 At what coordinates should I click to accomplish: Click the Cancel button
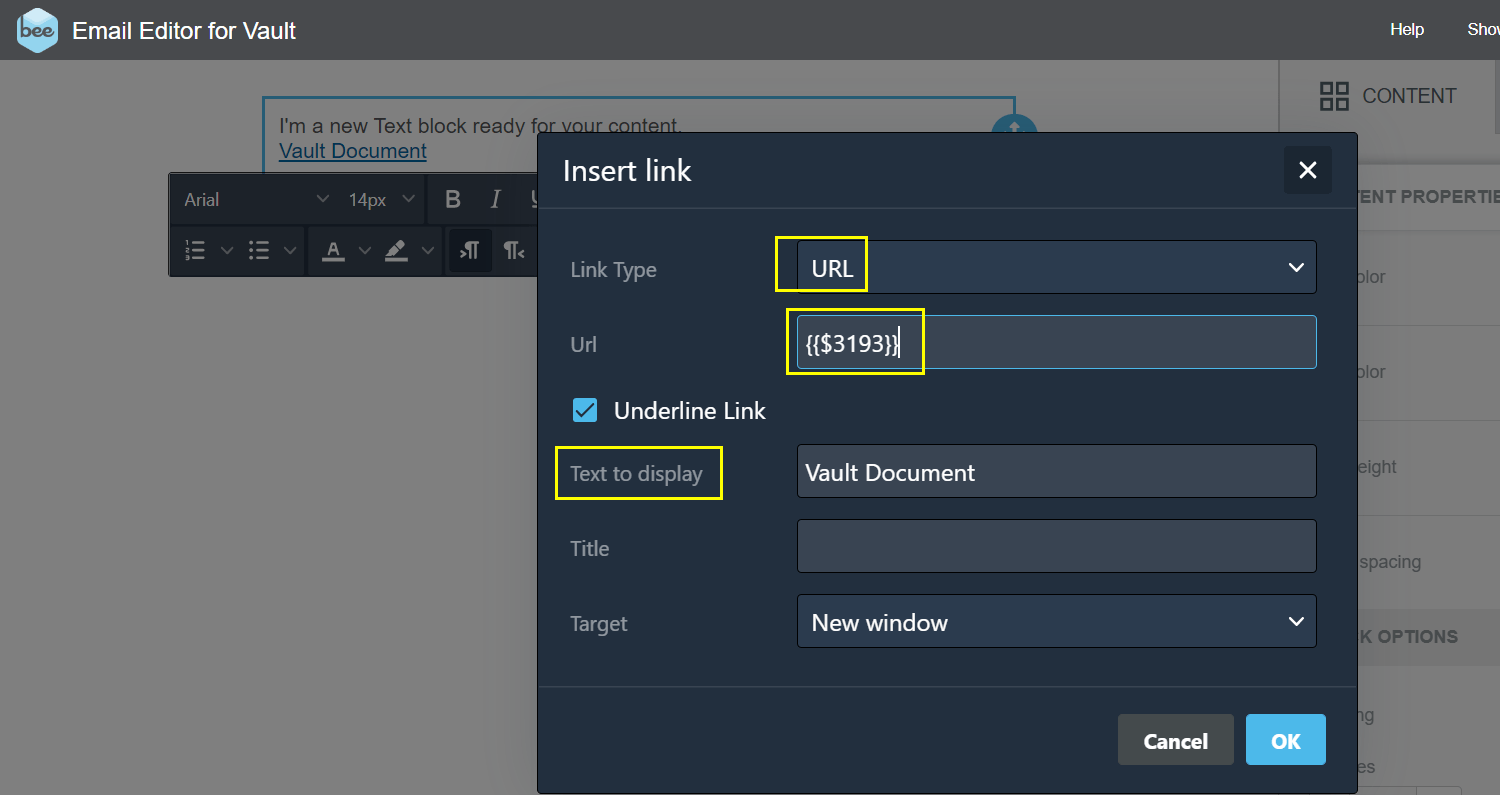point(1175,740)
